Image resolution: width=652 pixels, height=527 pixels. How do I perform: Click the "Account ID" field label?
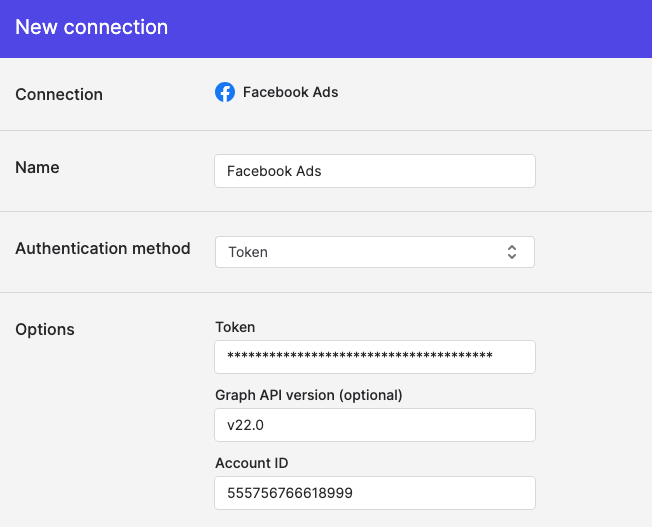(x=252, y=463)
